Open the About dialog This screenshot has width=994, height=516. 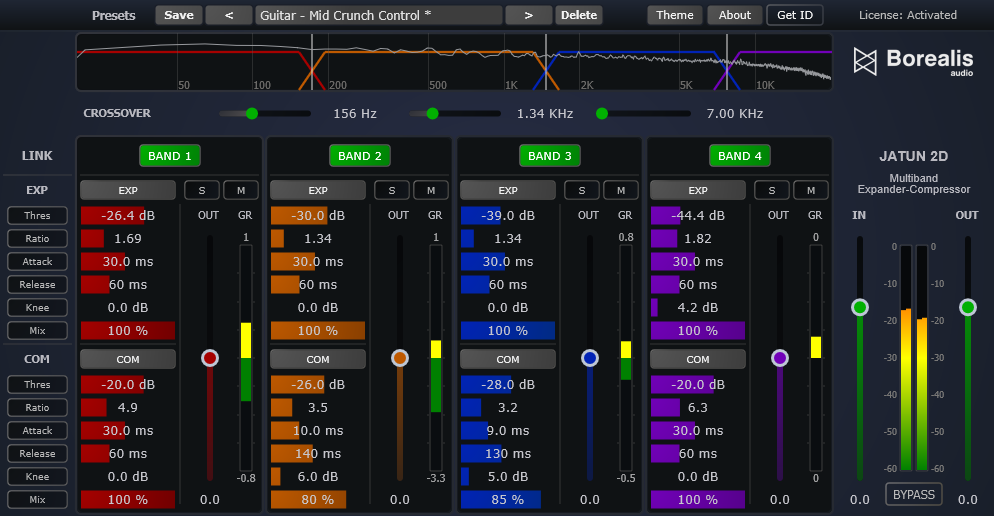734,15
